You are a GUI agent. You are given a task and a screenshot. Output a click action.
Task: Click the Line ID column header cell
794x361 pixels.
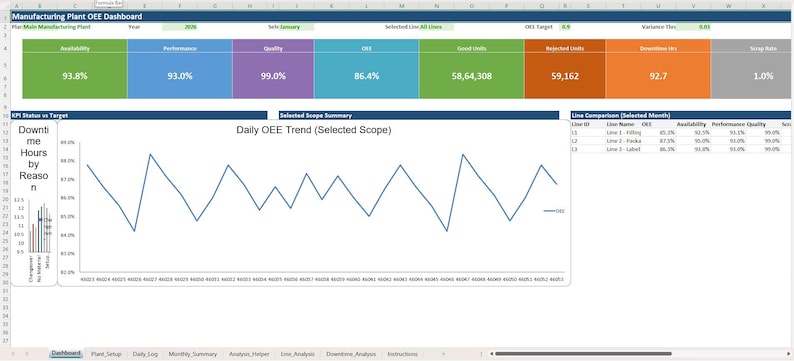588,124
